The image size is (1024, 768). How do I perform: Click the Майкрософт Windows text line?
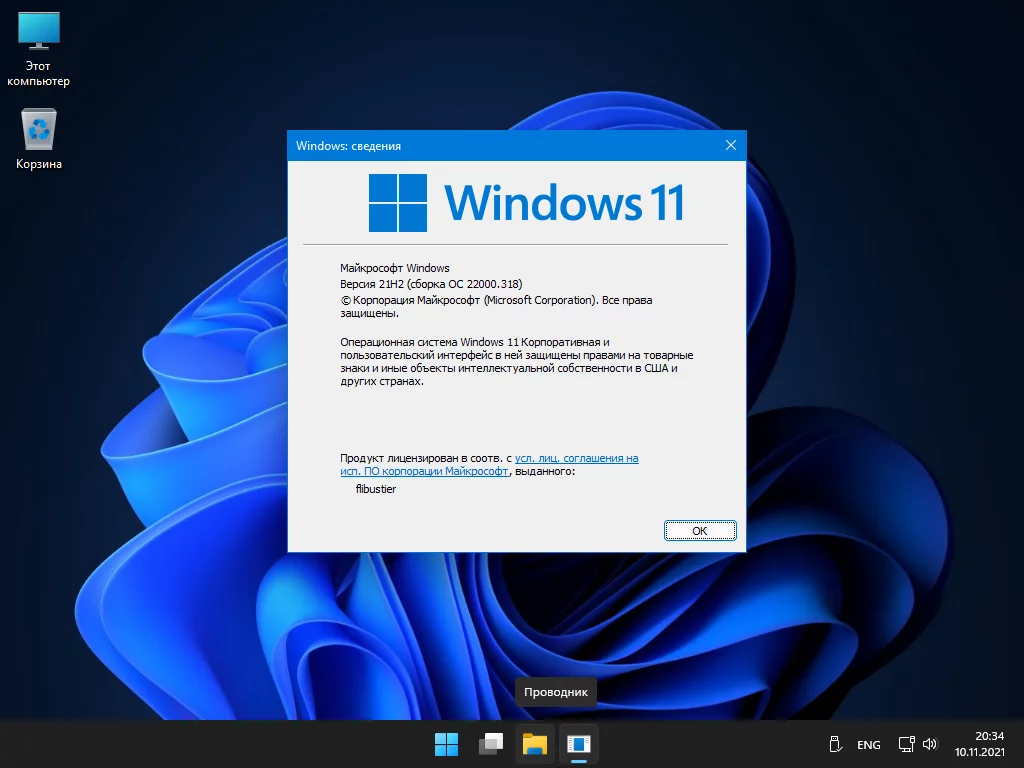point(394,268)
